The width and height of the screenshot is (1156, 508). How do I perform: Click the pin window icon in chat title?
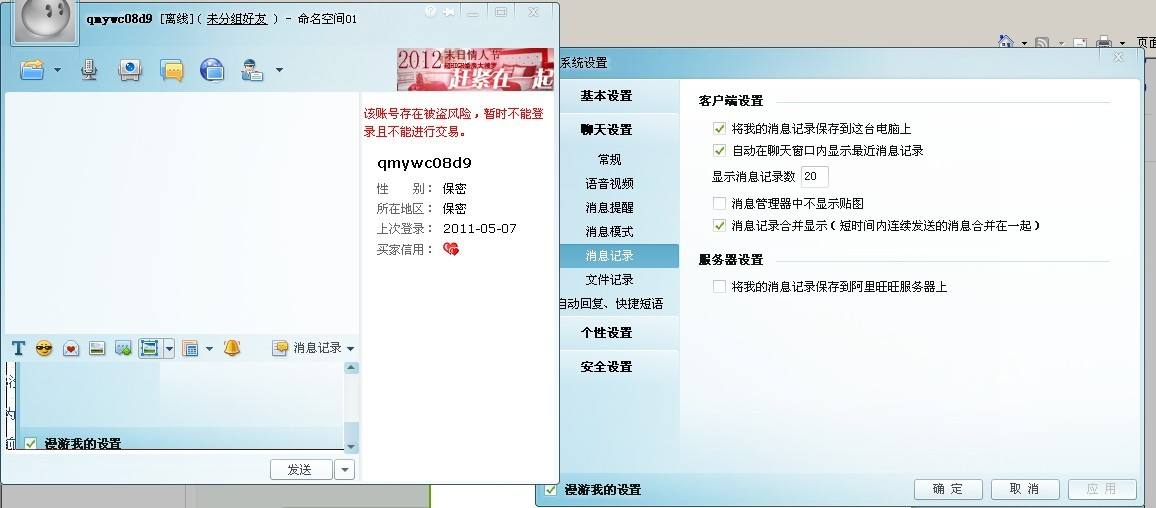(448, 12)
